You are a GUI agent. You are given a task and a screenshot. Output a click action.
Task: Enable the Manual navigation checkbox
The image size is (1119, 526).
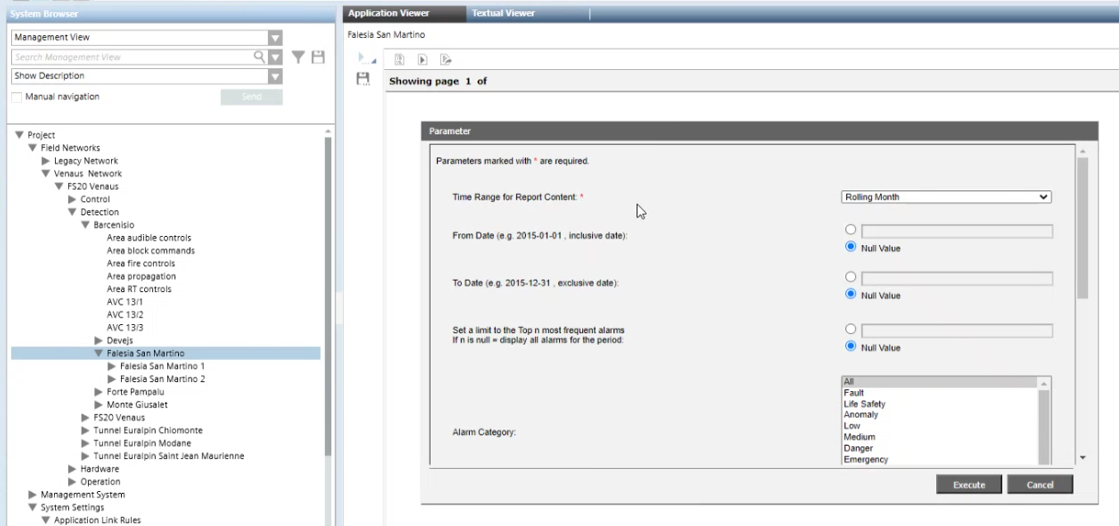coord(17,97)
